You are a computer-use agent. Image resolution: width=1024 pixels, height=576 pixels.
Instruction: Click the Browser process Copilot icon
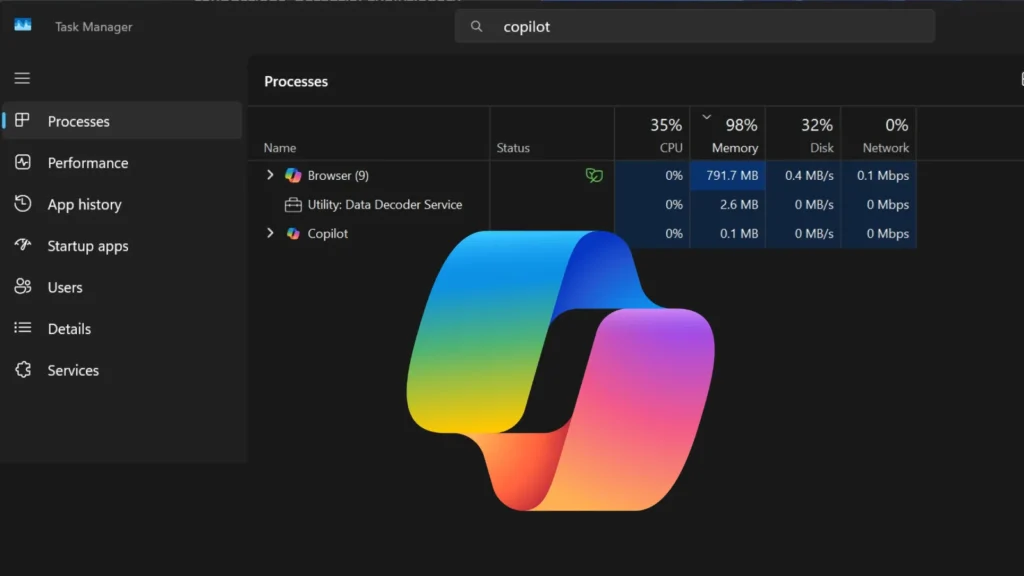(293, 175)
